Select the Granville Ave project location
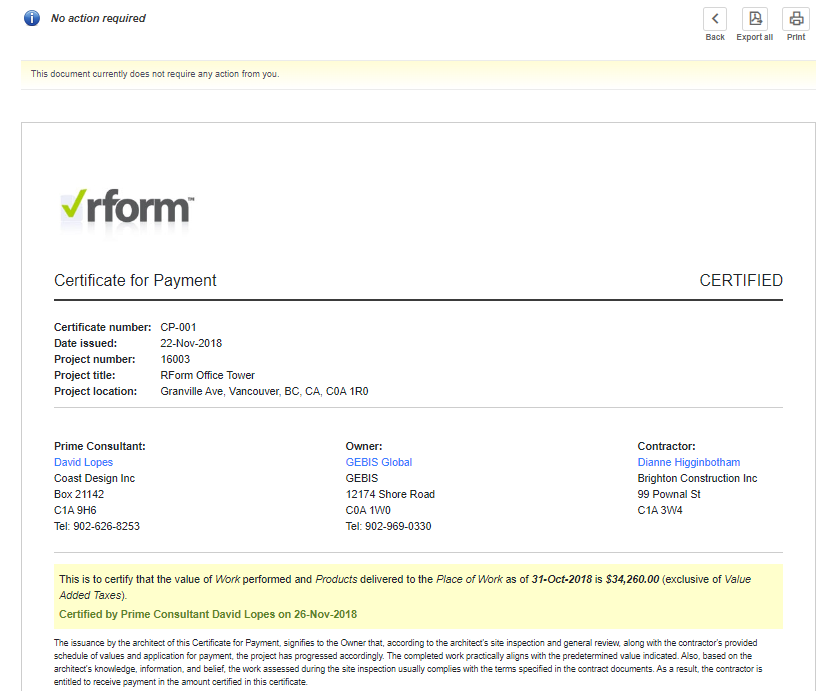This screenshot has width=837, height=691. pyautogui.click(x=264, y=391)
